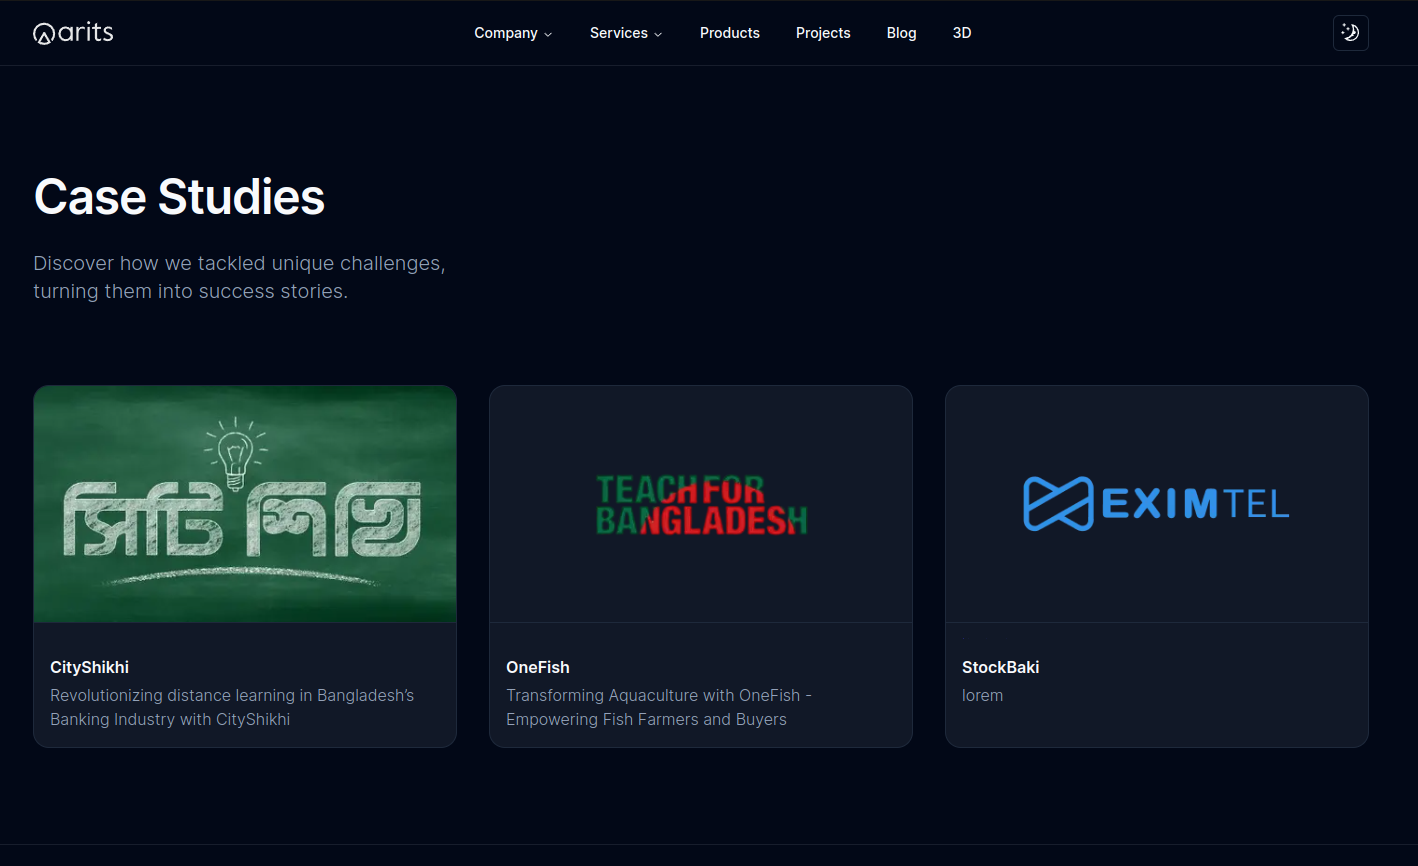Screen dimensions: 1418x866
Task: Open the 3D page
Action: (x=962, y=32)
